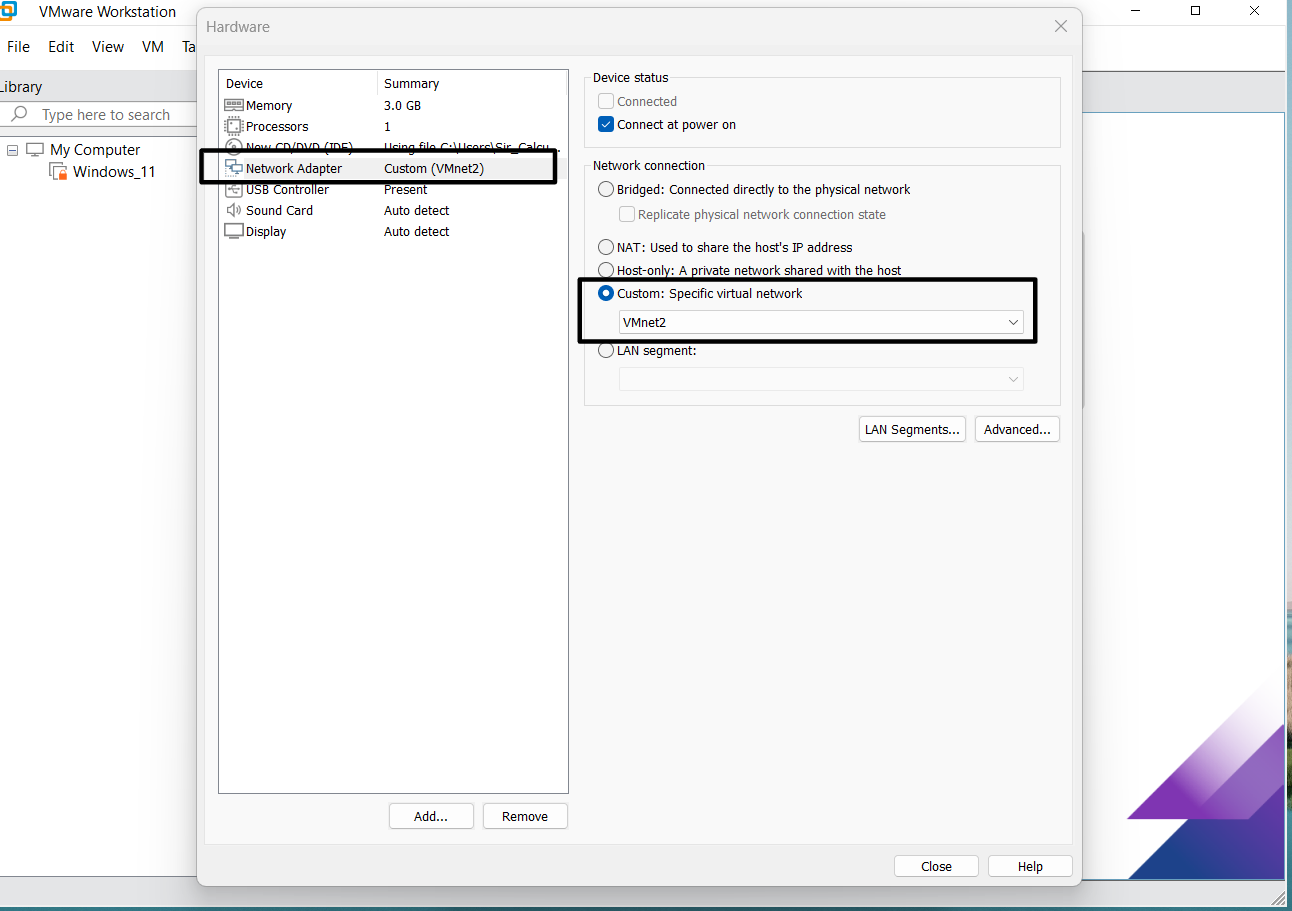Select the Auto detect summary for Display

click(x=416, y=231)
